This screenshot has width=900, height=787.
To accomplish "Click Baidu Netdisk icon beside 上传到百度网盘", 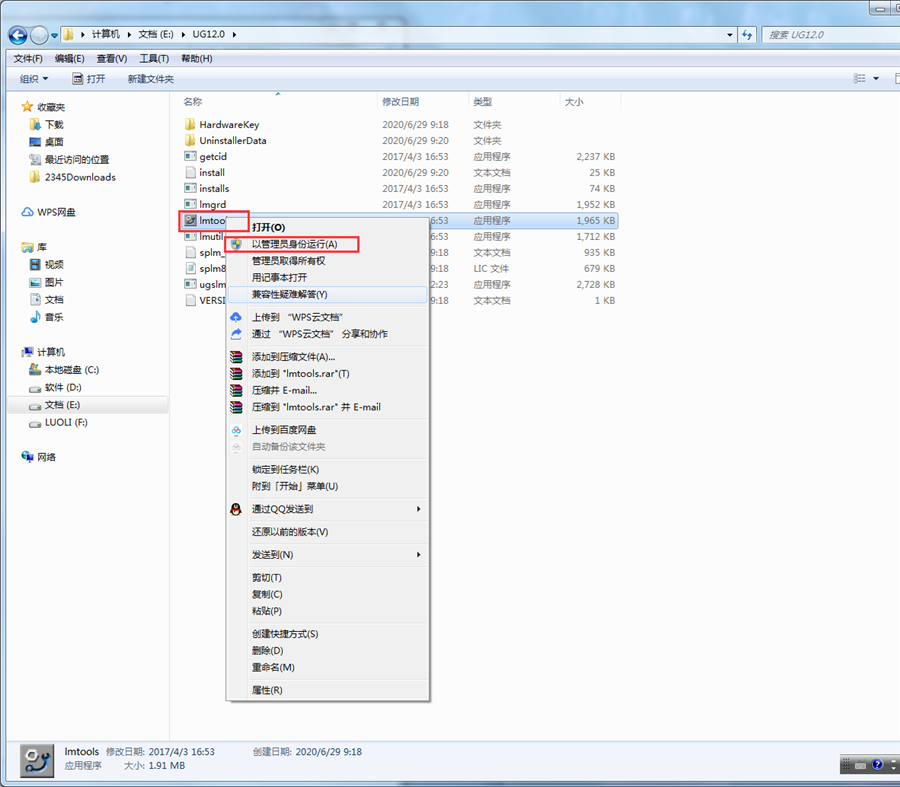I will click(x=236, y=430).
